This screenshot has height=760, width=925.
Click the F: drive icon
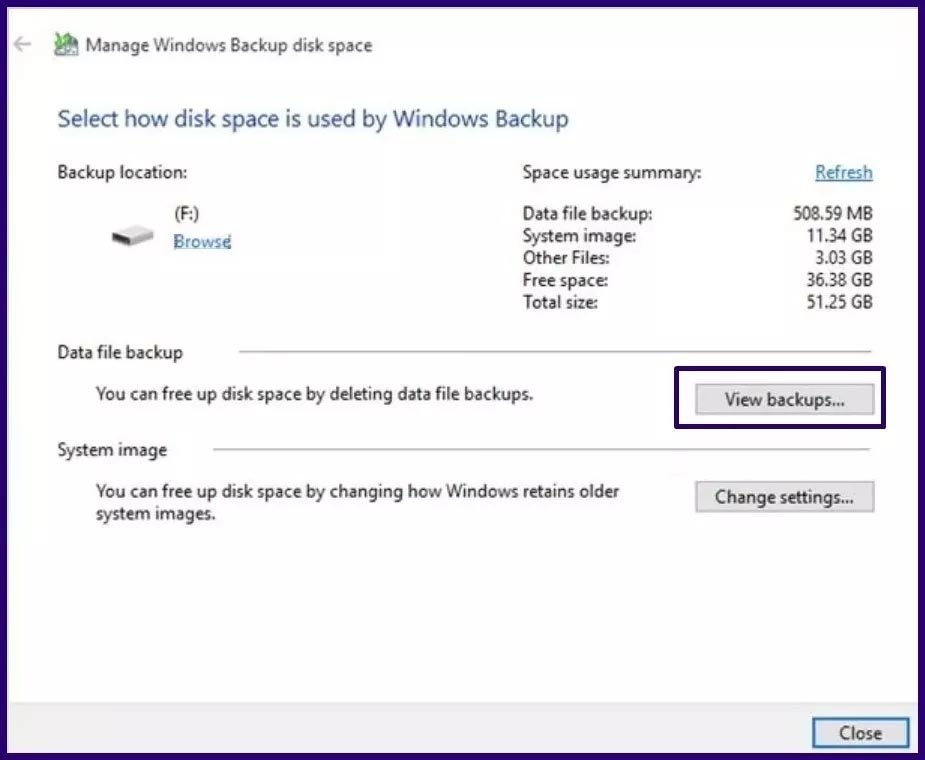tap(133, 236)
